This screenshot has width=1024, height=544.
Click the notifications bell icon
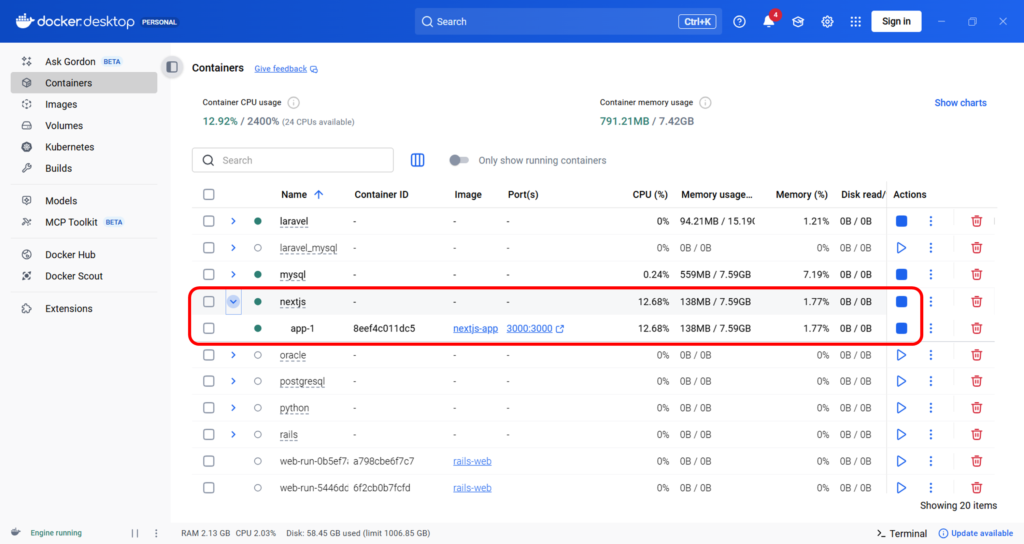pos(769,22)
